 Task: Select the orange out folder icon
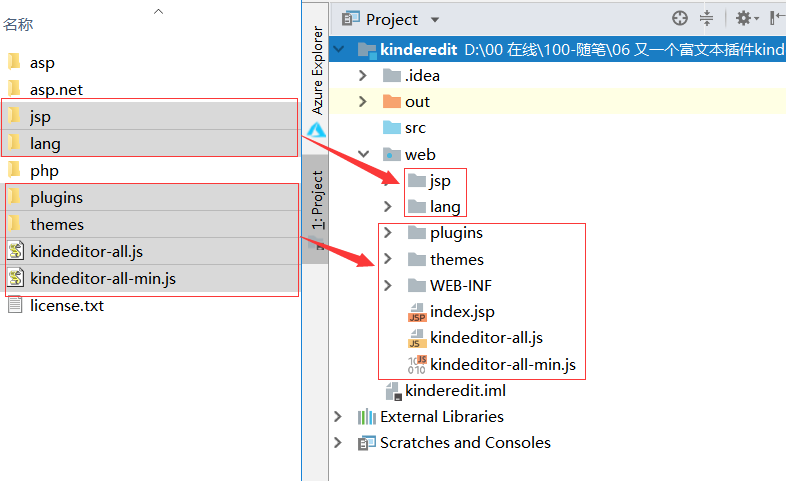(392, 102)
